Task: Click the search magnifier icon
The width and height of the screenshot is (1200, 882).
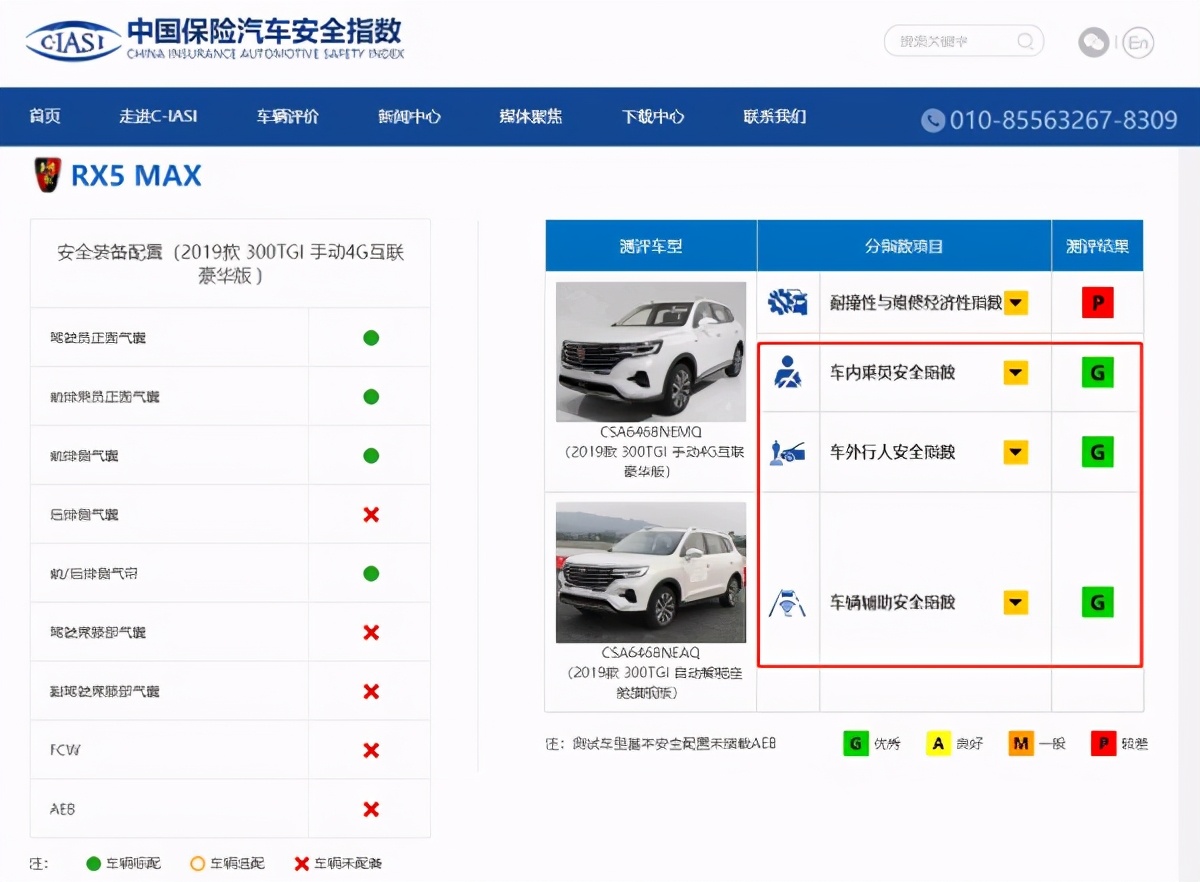Action: coord(1025,41)
